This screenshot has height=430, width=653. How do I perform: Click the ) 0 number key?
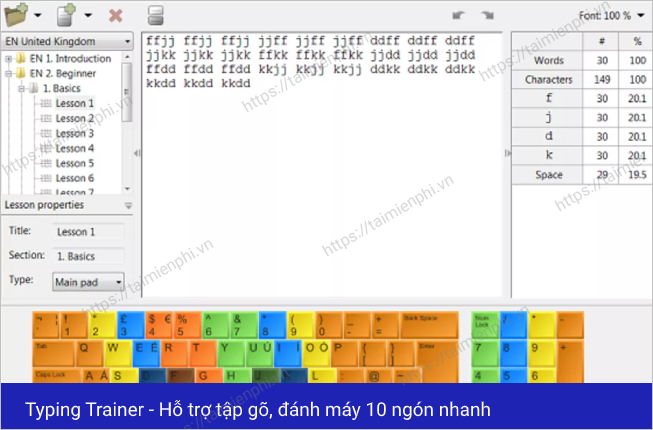329,324
